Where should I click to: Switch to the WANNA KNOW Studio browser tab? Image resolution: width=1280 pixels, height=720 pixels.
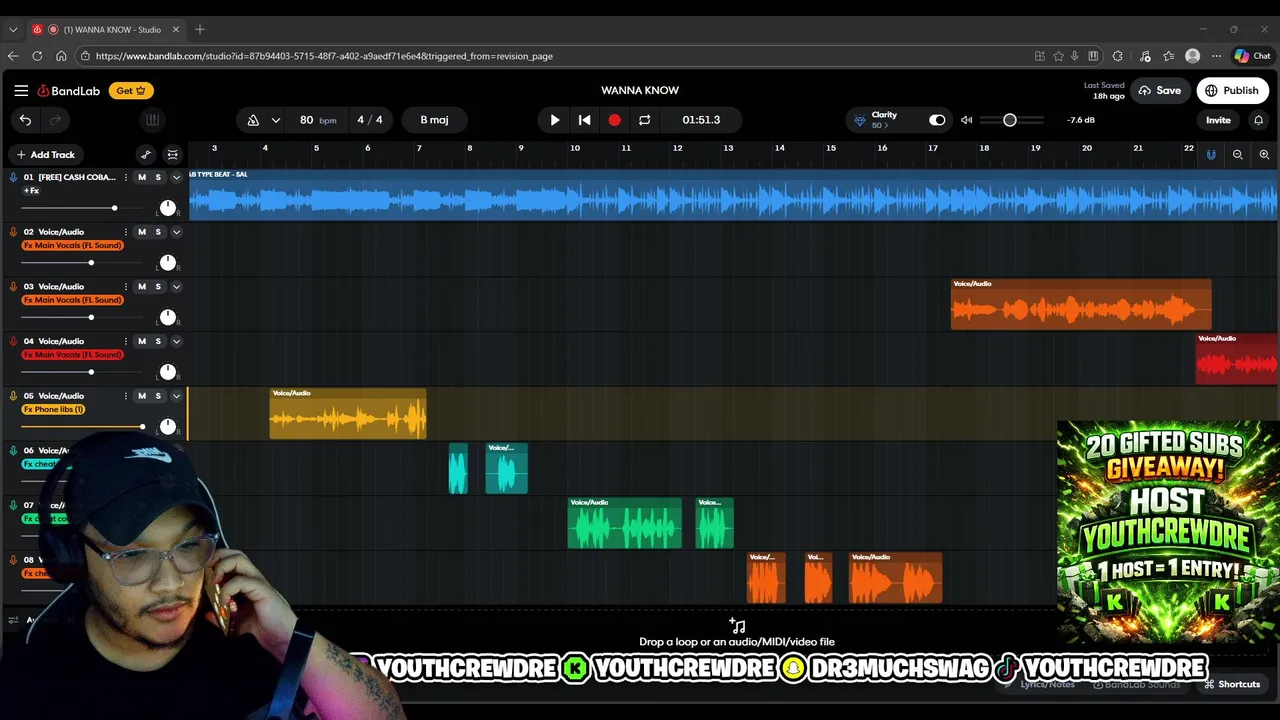click(x=106, y=30)
